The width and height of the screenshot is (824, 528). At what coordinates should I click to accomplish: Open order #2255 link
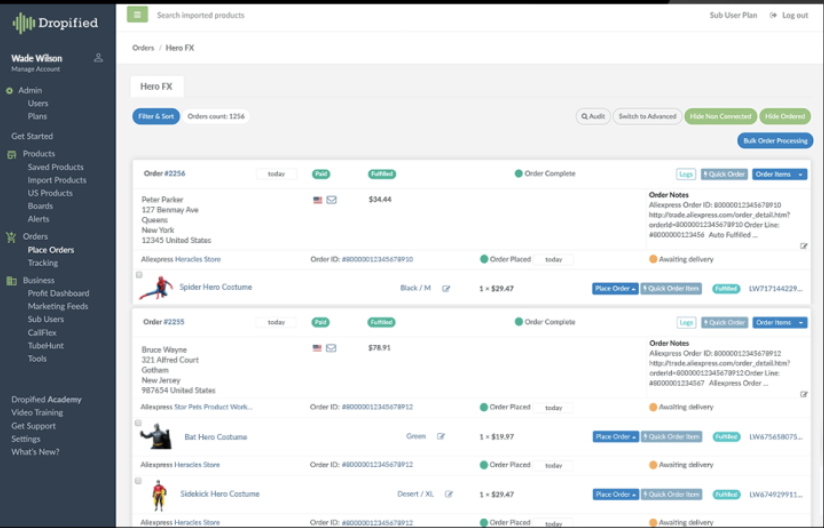click(x=174, y=322)
